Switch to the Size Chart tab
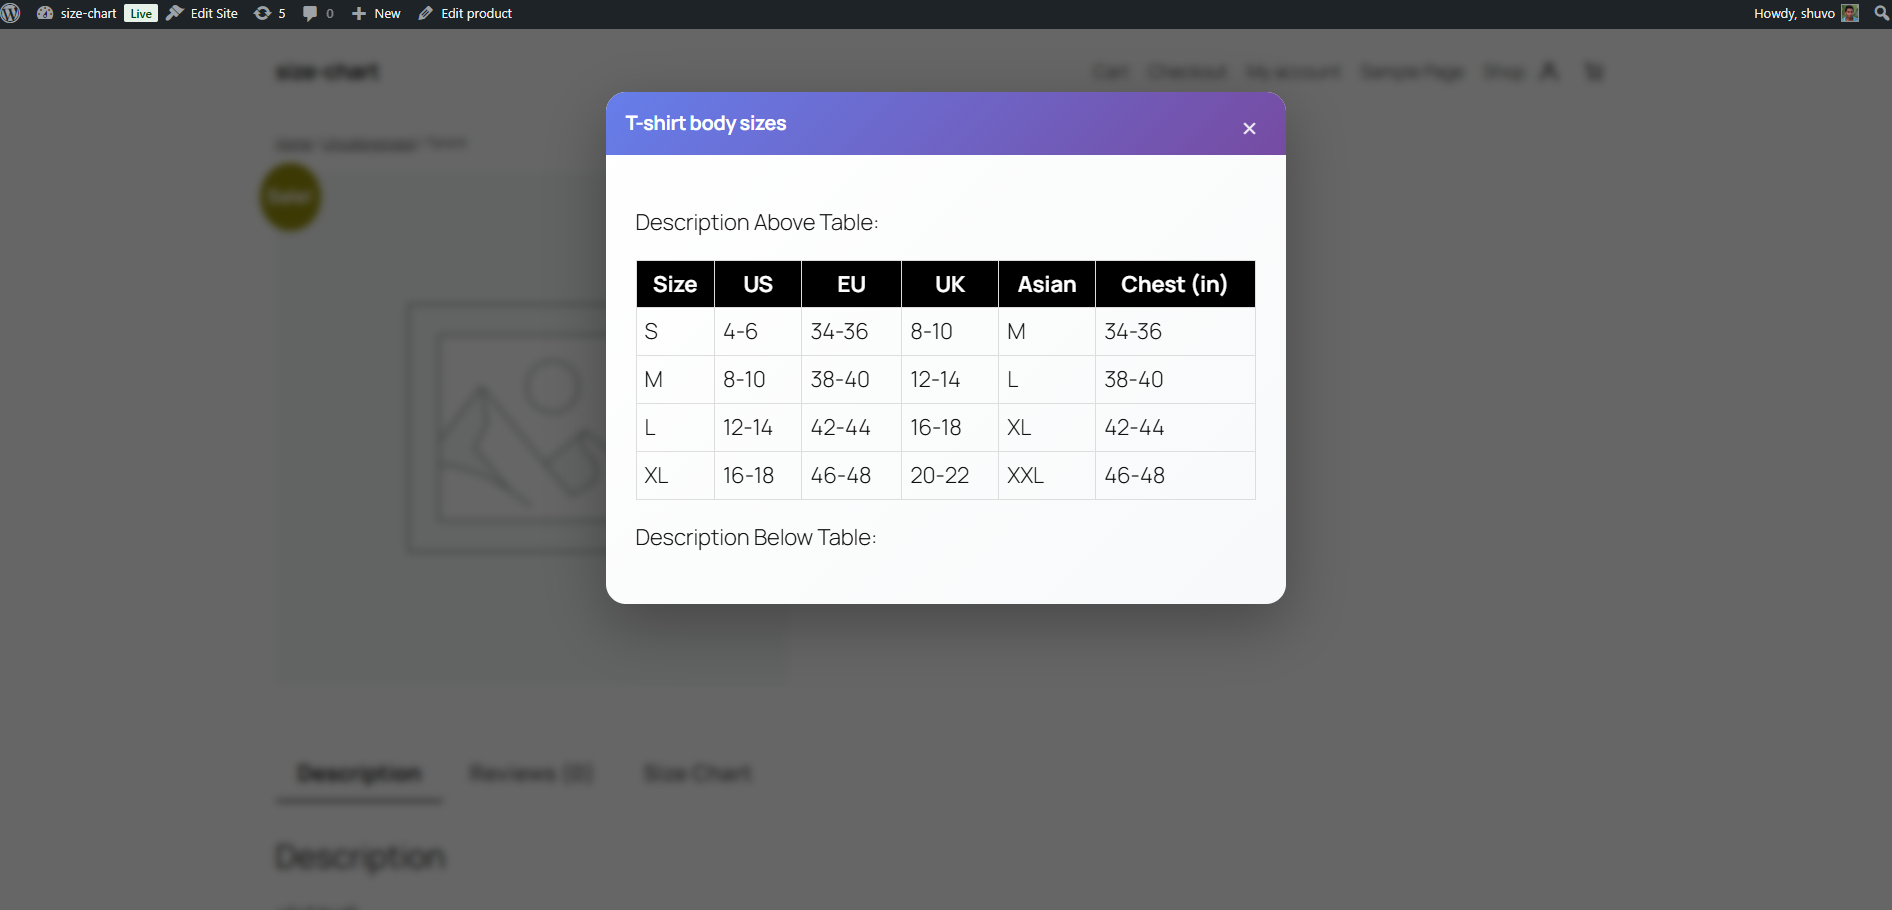The width and height of the screenshot is (1892, 910). pyautogui.click(x=697, y=773)
